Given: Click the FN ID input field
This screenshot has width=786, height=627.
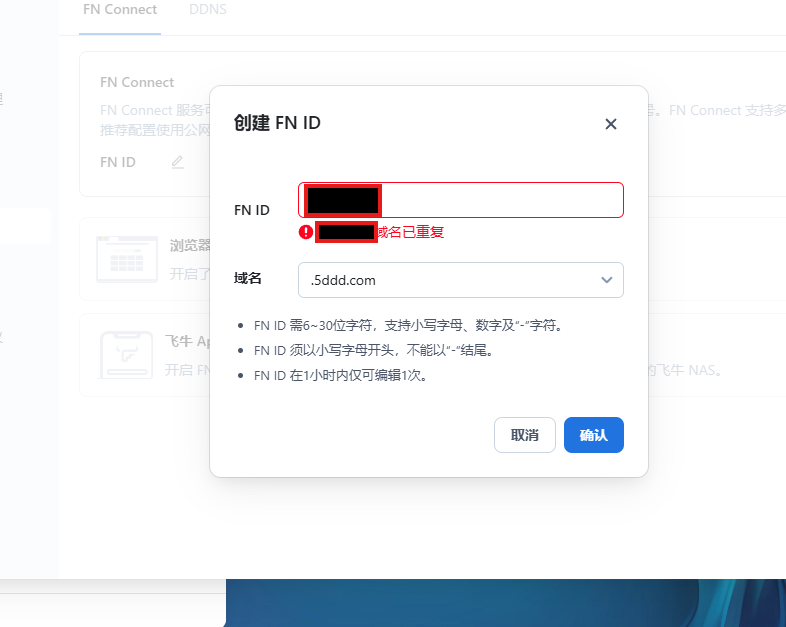Looking at the screenshot, I should point(461,200).
